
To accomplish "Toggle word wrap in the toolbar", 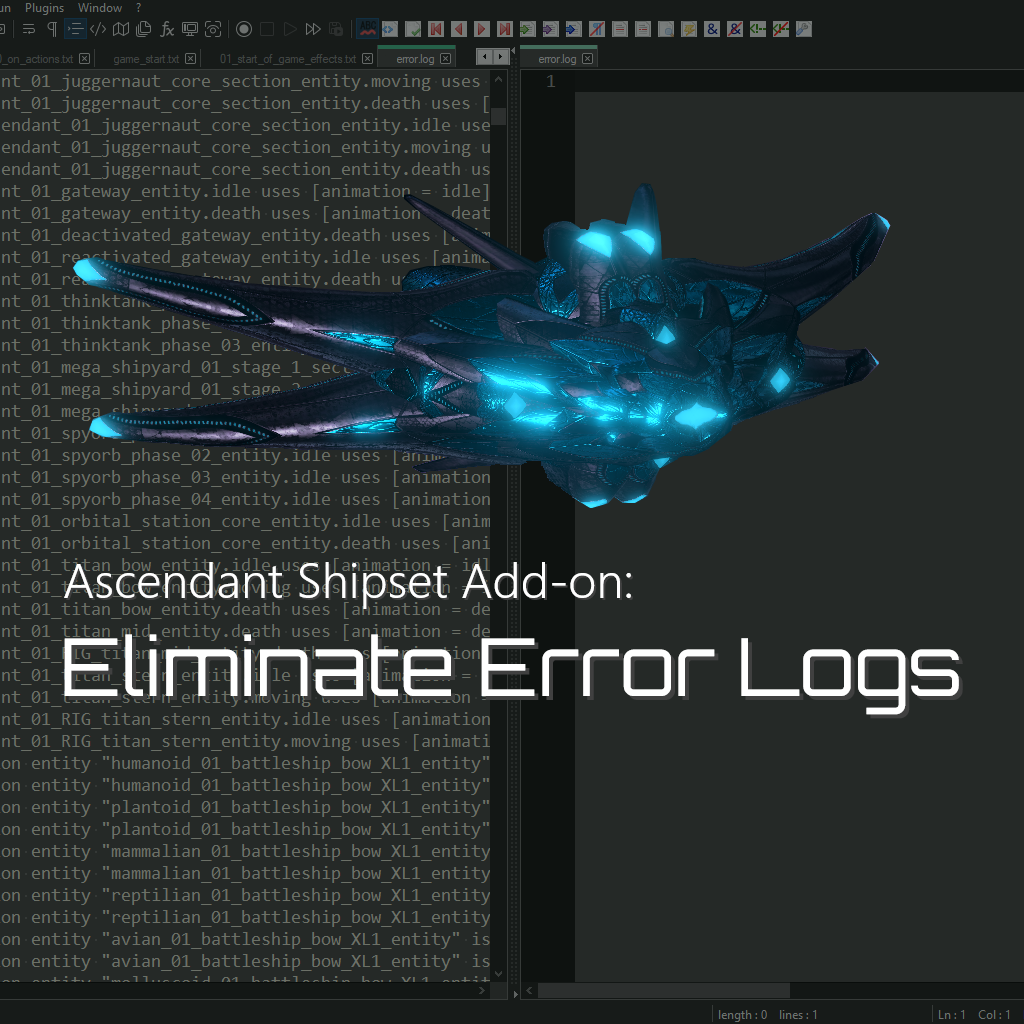I will tap(29, 29).
